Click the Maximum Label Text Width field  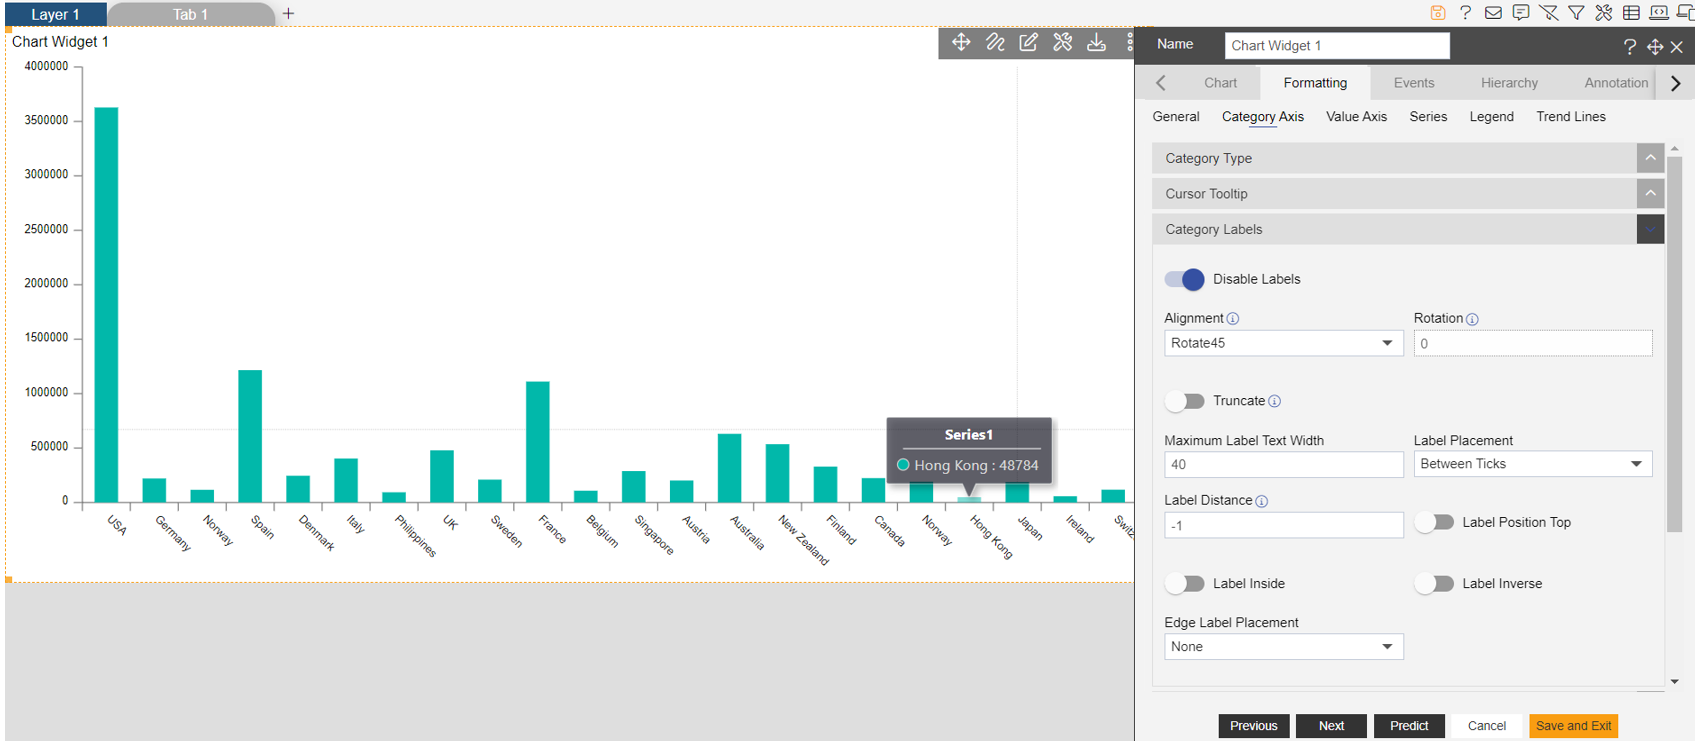[1284, 465]
